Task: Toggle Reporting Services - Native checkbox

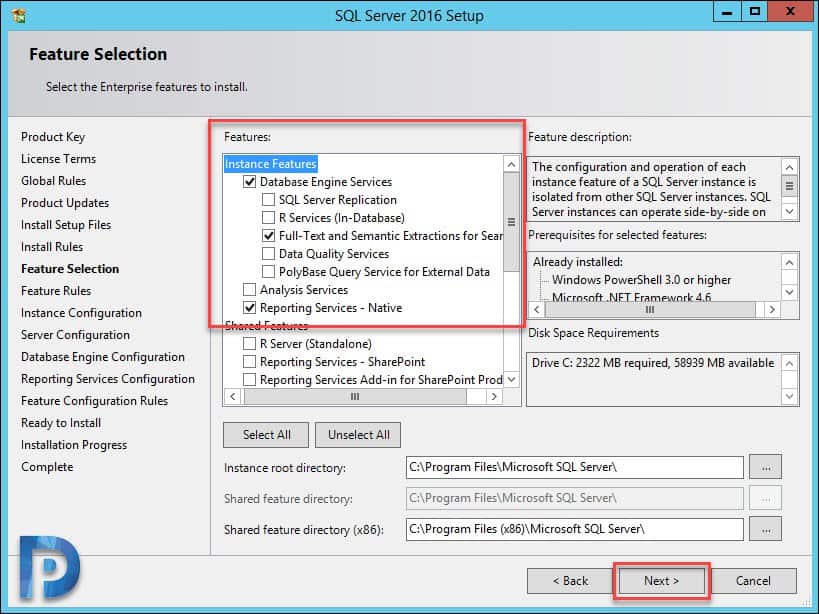Action: [250, 308]
